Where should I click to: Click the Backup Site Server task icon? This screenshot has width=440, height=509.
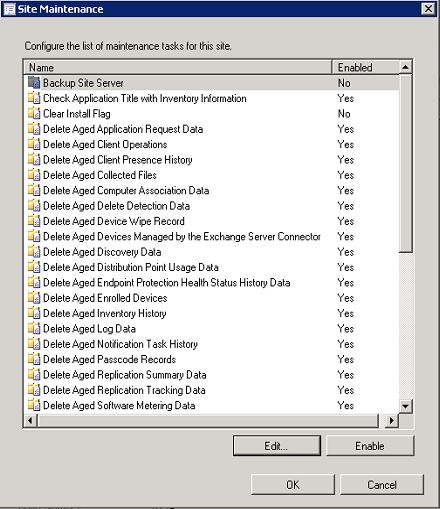point(34,83)
